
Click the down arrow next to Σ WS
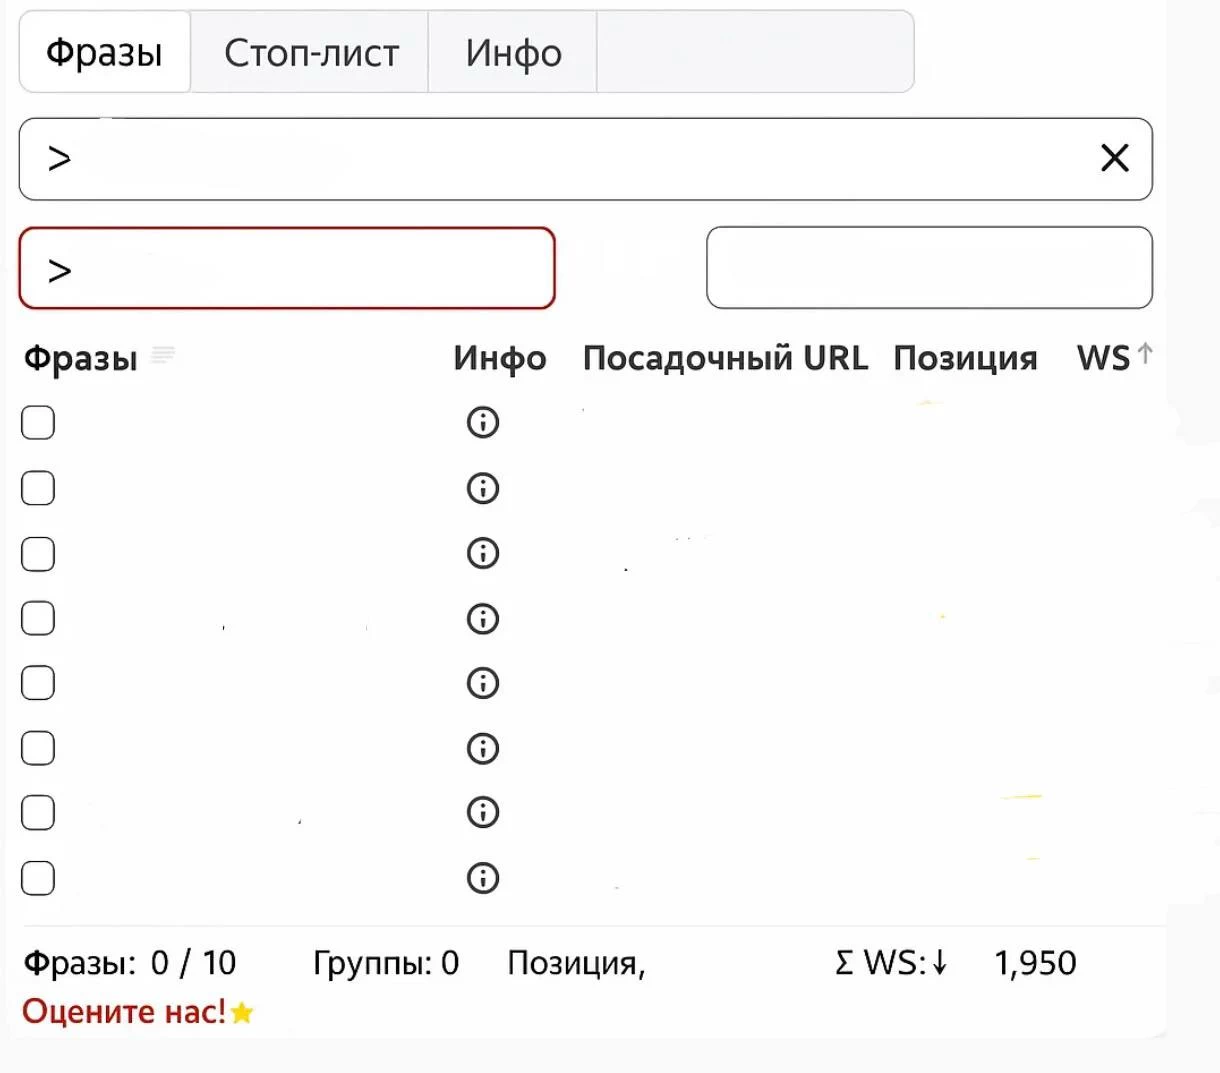coord(939,962)
